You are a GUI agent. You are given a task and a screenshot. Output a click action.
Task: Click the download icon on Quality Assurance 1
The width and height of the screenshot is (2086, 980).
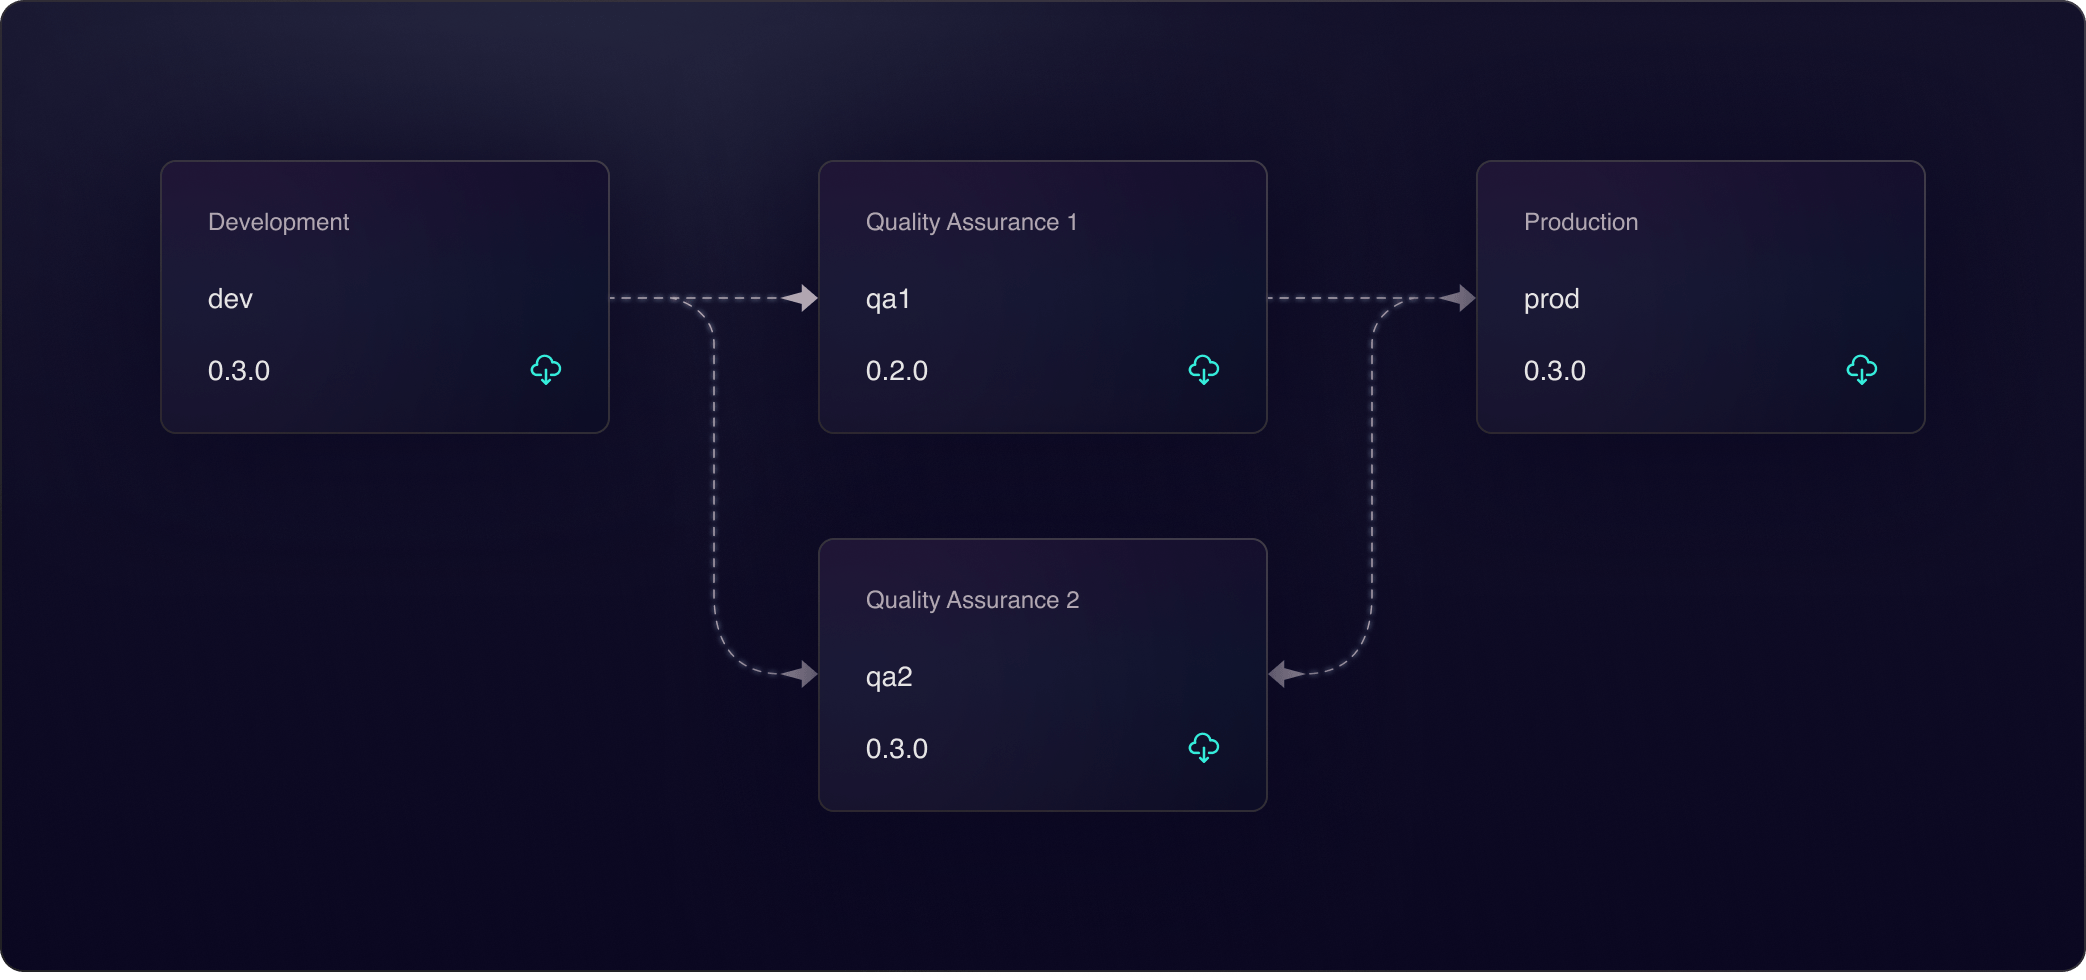[x=1203, y=370]
